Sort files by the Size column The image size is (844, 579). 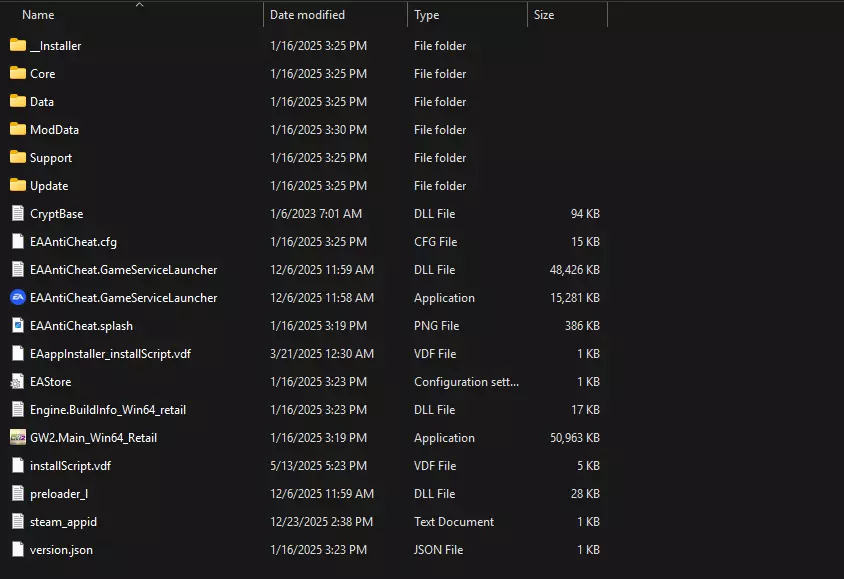pyautogui.click(x=544, y=15)
